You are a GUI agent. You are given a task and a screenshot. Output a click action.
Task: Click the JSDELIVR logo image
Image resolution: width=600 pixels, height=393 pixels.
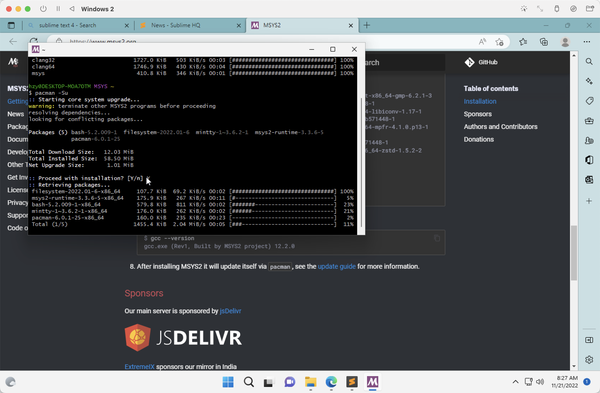pyautogui.click(x=183, y=338)
